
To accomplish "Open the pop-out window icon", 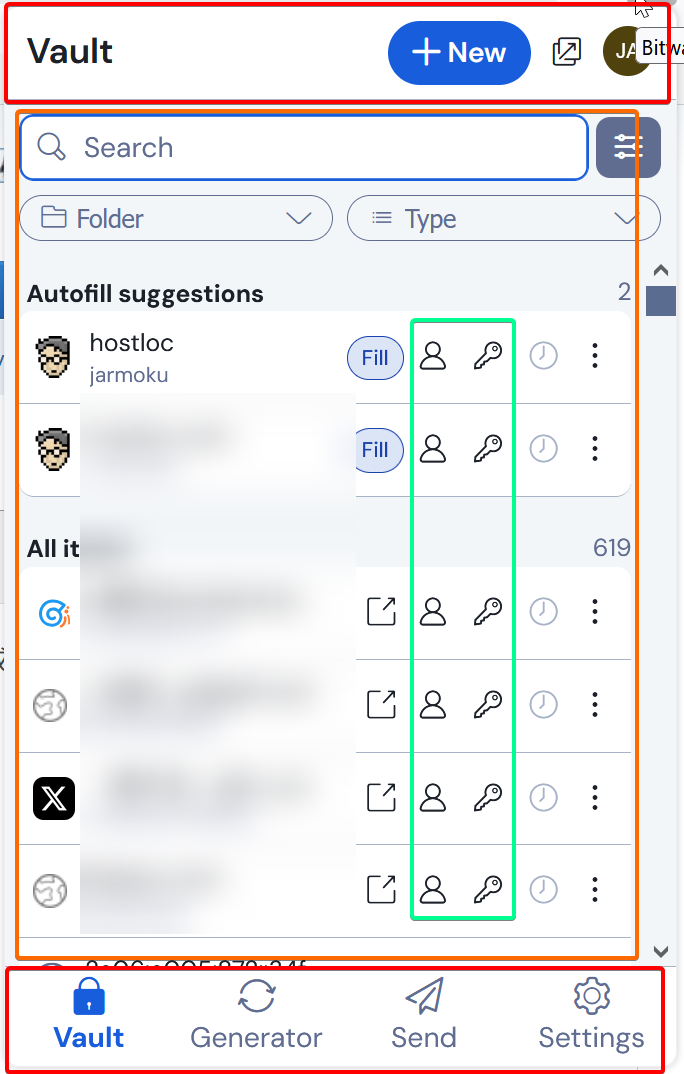I will (x=566, y=52).
